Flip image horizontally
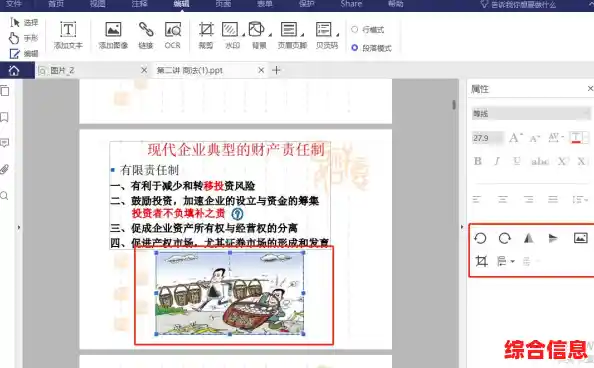 coord(529,238)
